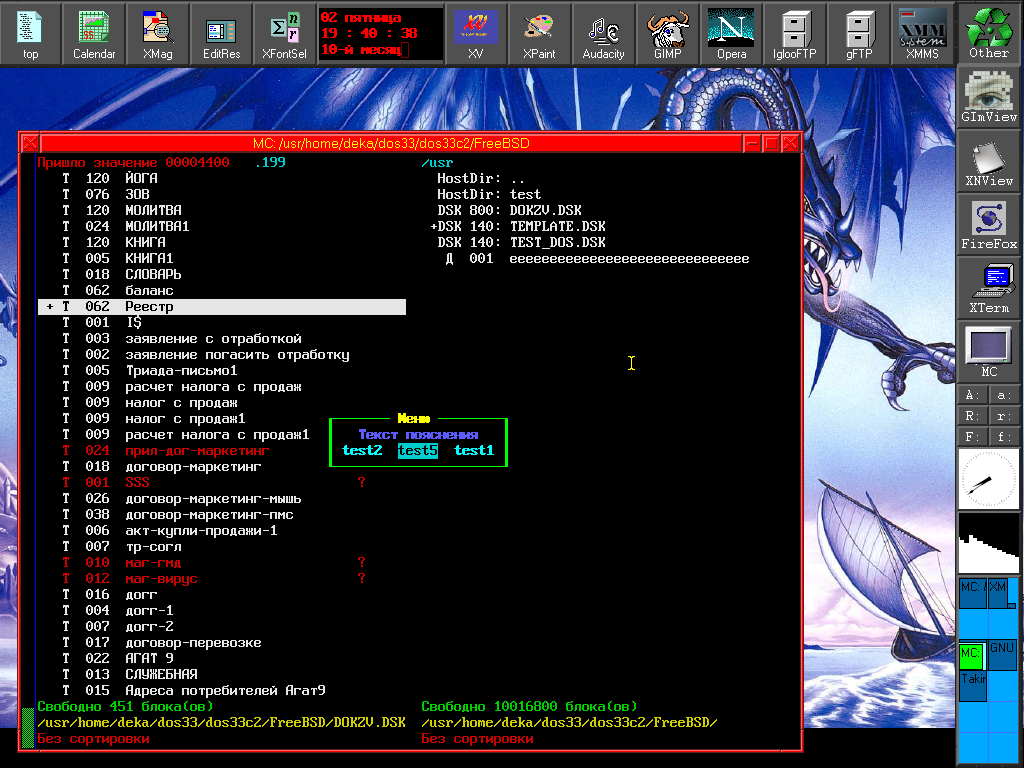Select the TEST_DOS.DSK disk image row
Viewport: 1024px width, 768px height.
pyautogui.click(x=521, y=242)
